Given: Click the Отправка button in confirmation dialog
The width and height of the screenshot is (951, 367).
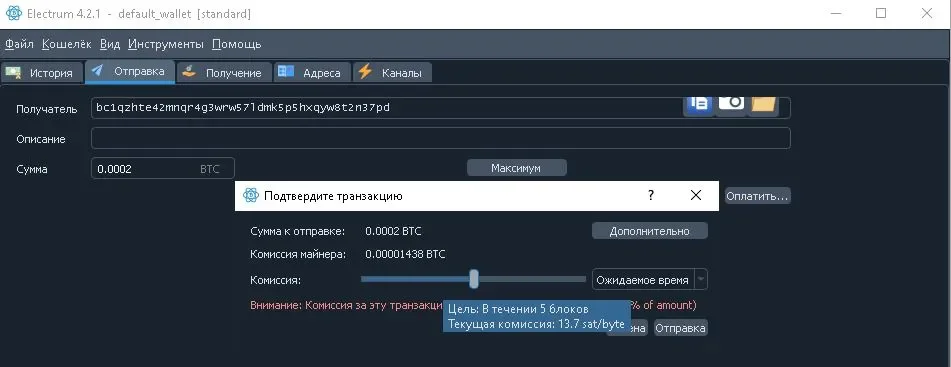Looking at the screenshot, I should click(680, 328).
